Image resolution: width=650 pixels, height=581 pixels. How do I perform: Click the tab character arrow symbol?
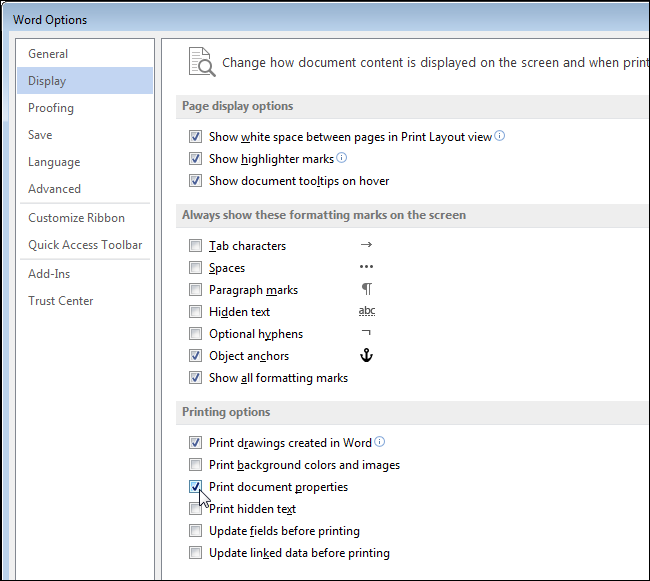point(366,245)
